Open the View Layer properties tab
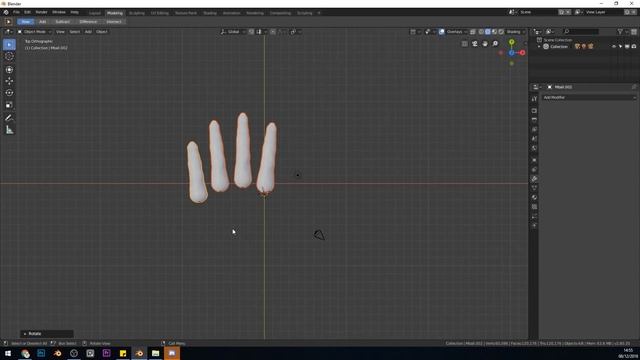The image size is (640, 360). 534,129
